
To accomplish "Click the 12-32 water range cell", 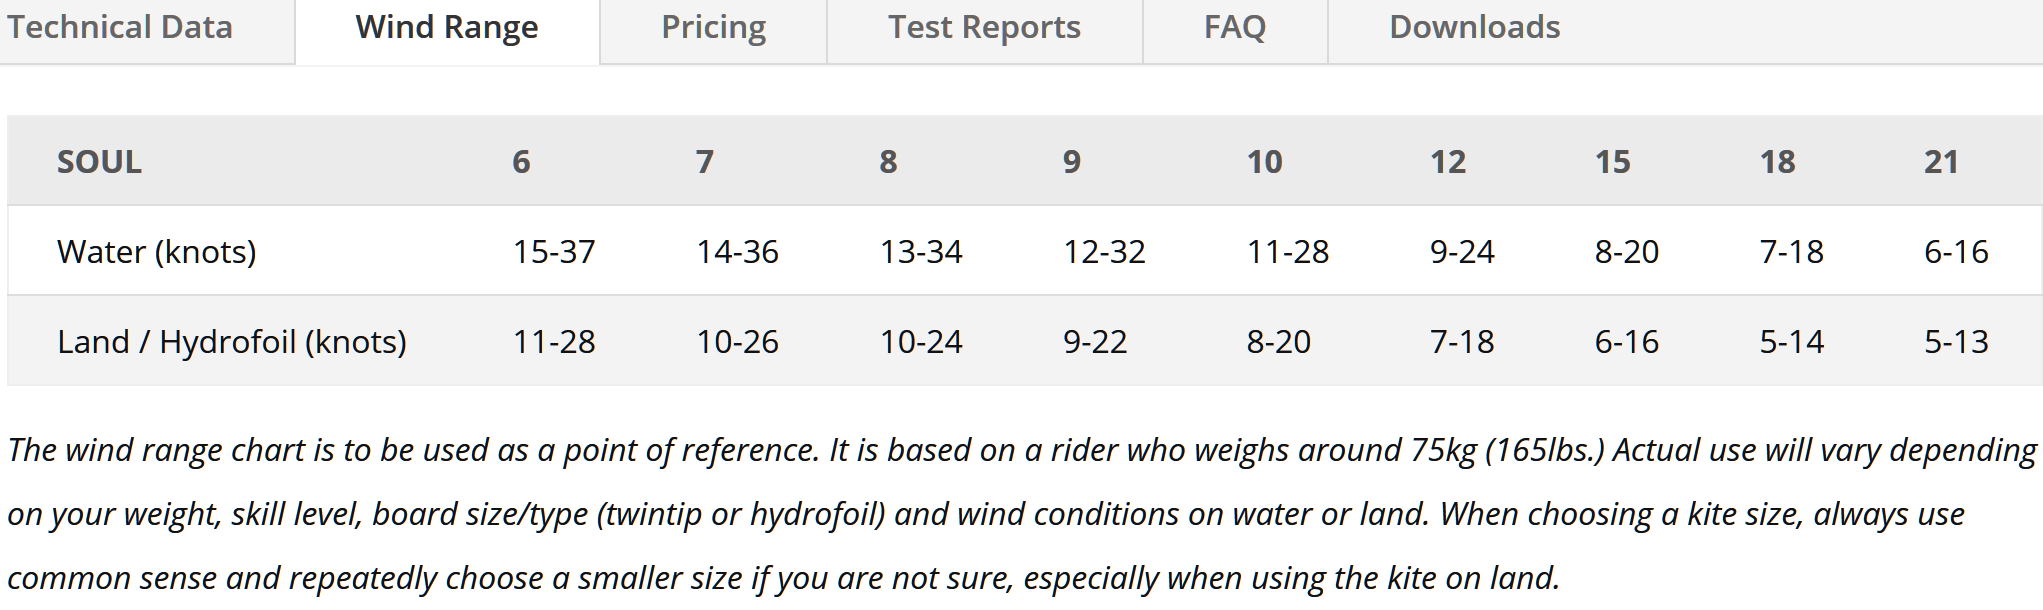I will [x=1104, y=251].
